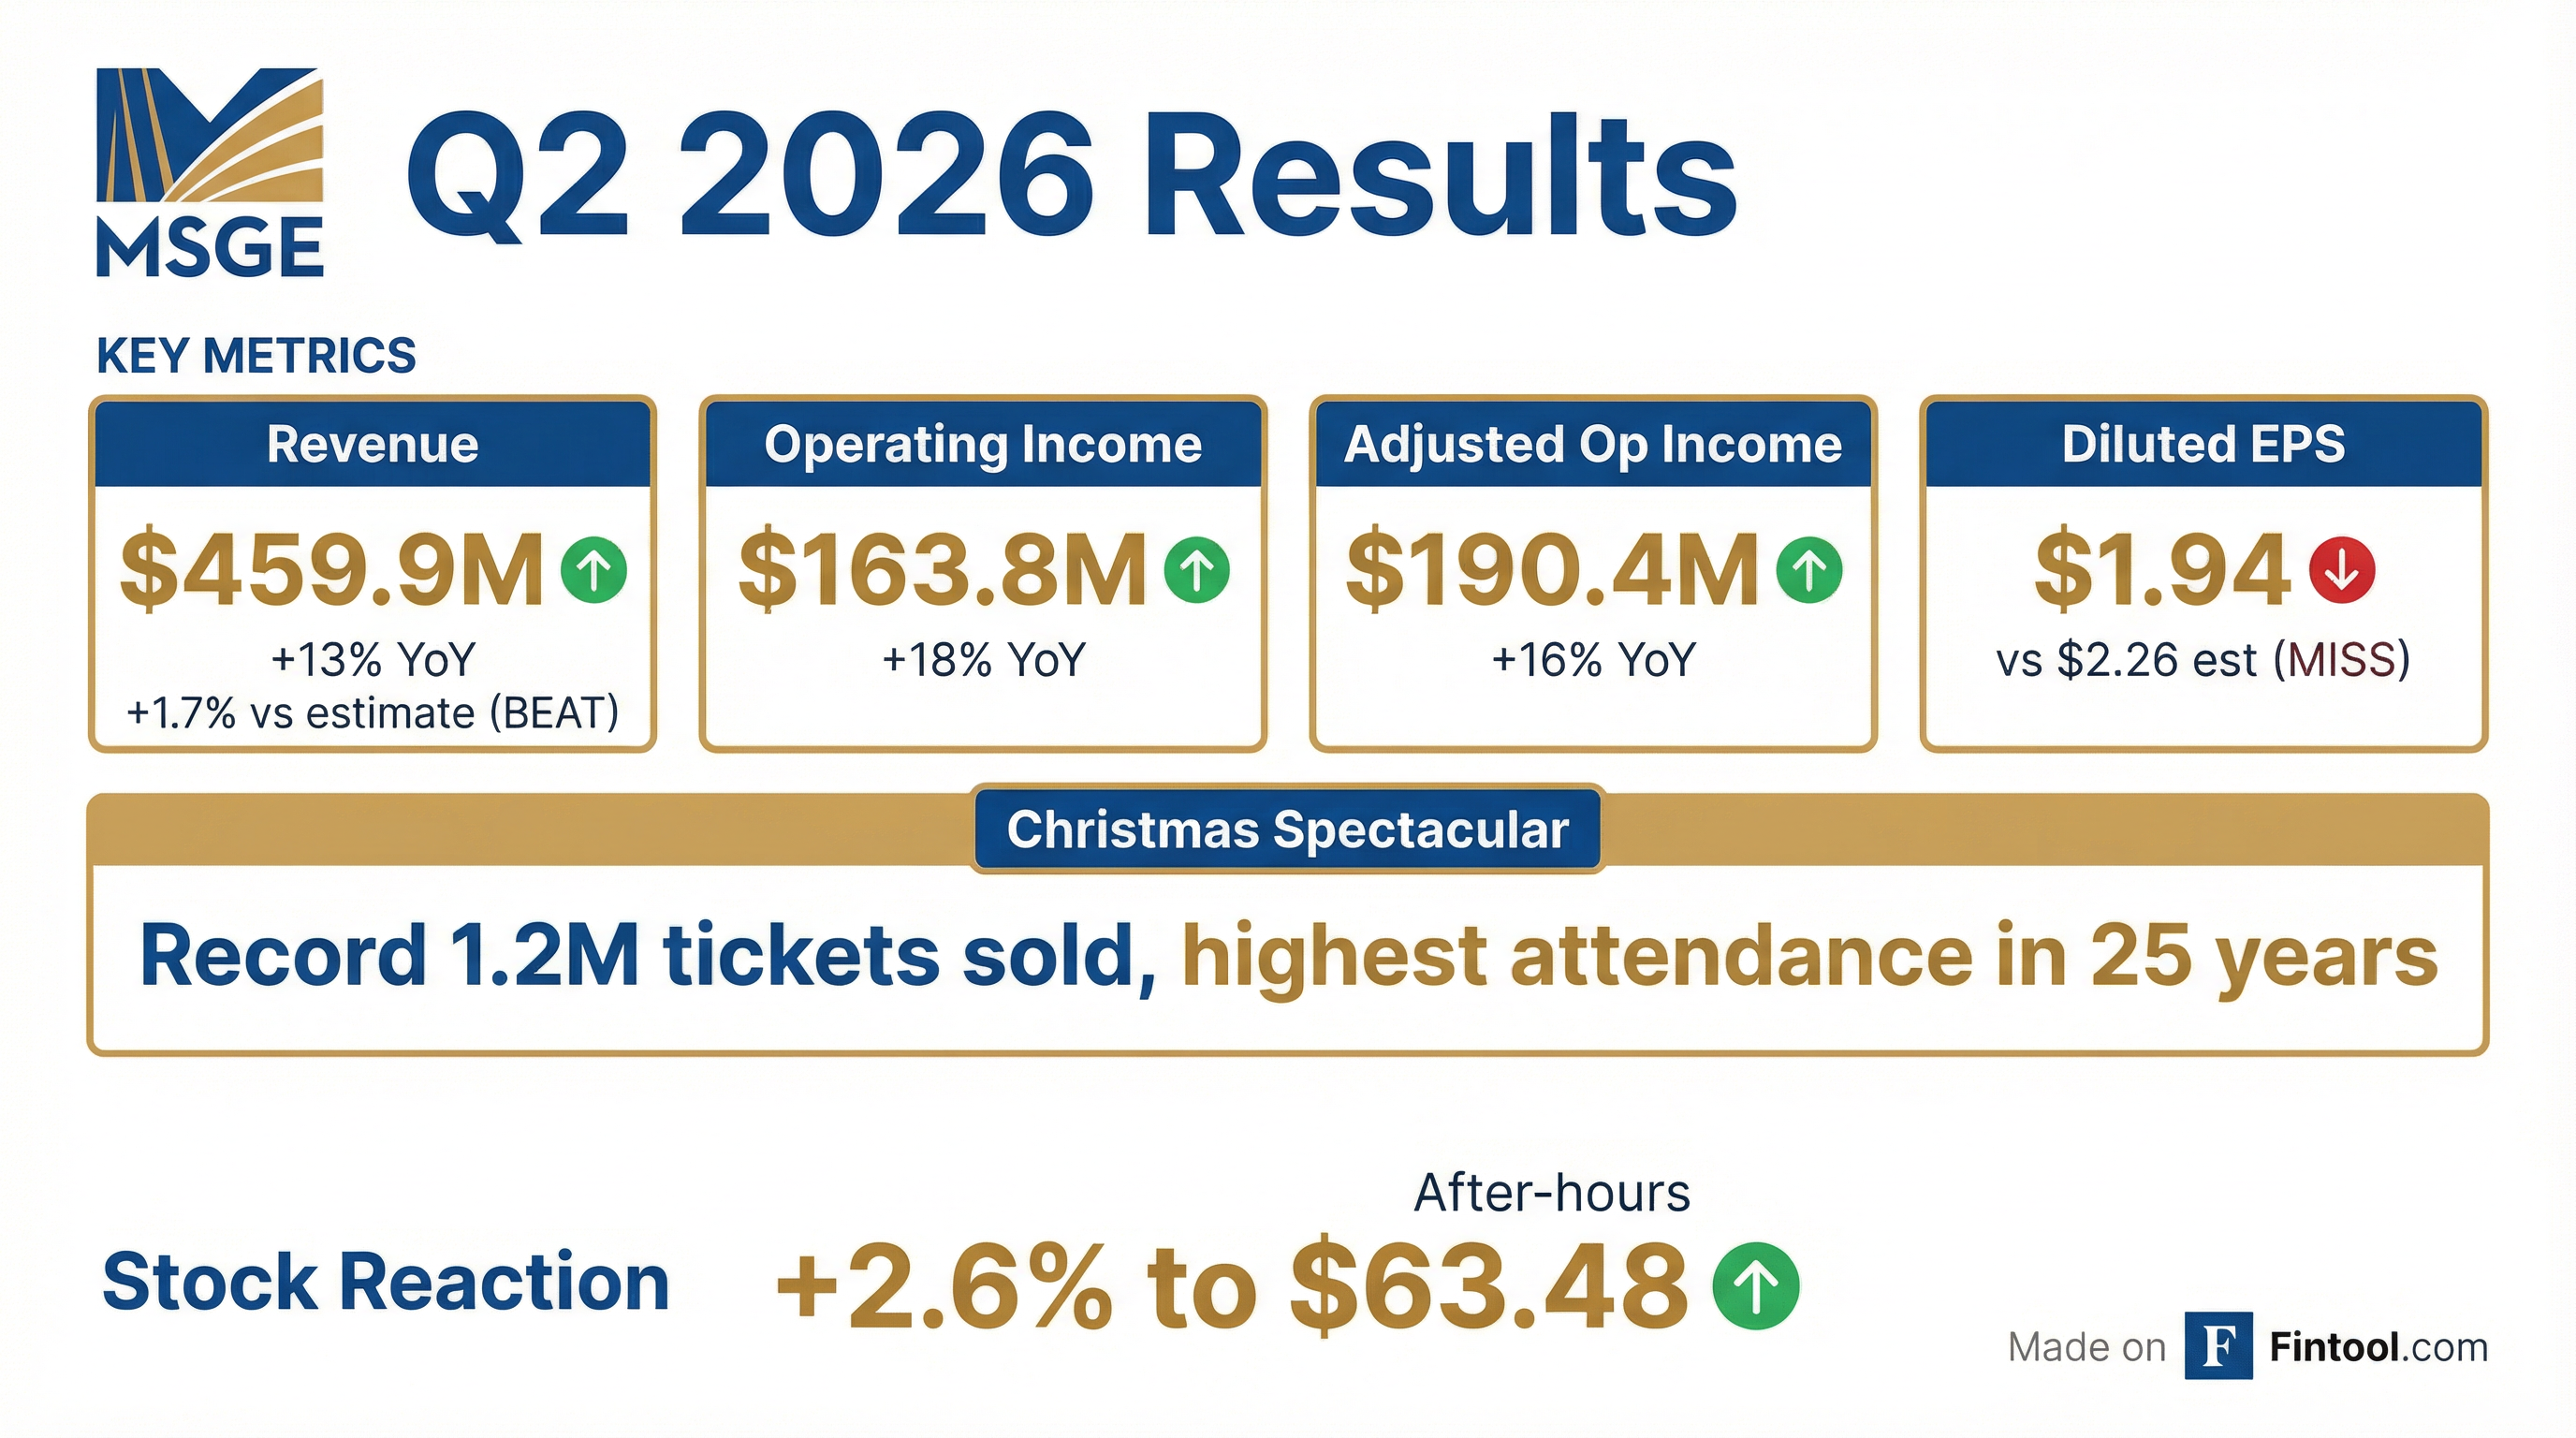
Task: Click the $459.9M revenue figure
Action: click(332, 570)
